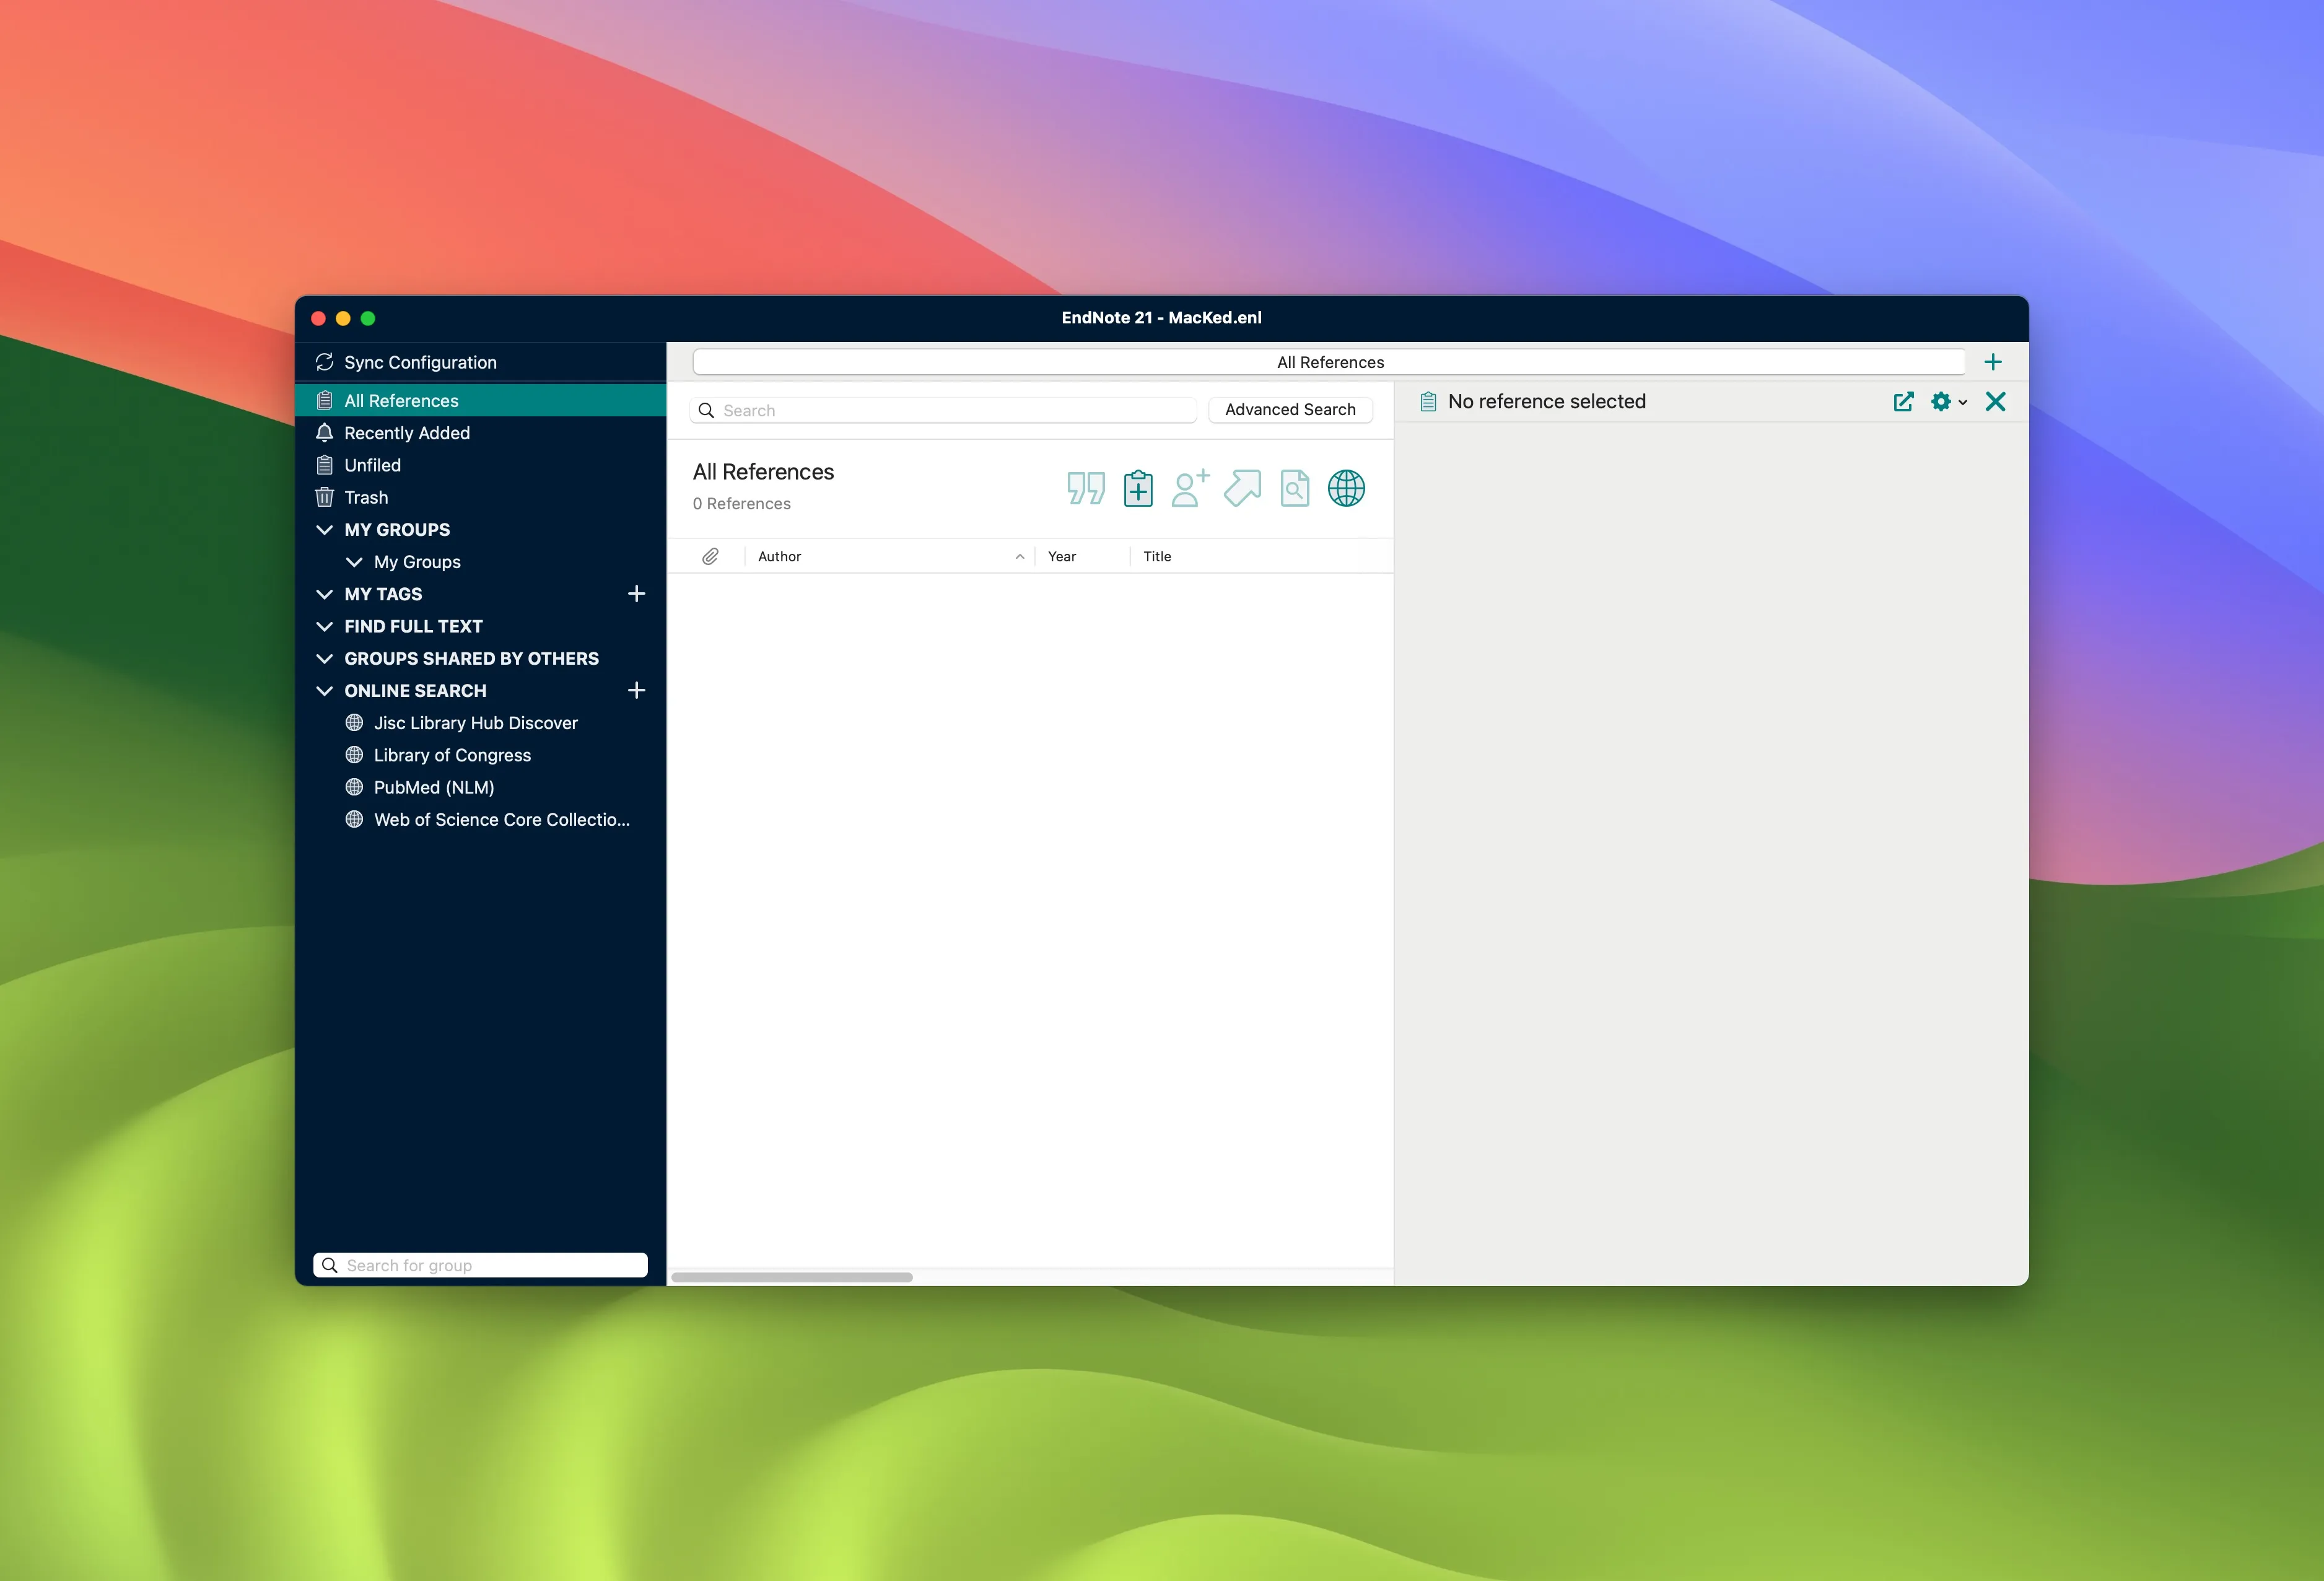This screenshot has height=1581, width=2324.
Task: Collapse the FIND FULL TEXT section
Action: tap(324, 626)
